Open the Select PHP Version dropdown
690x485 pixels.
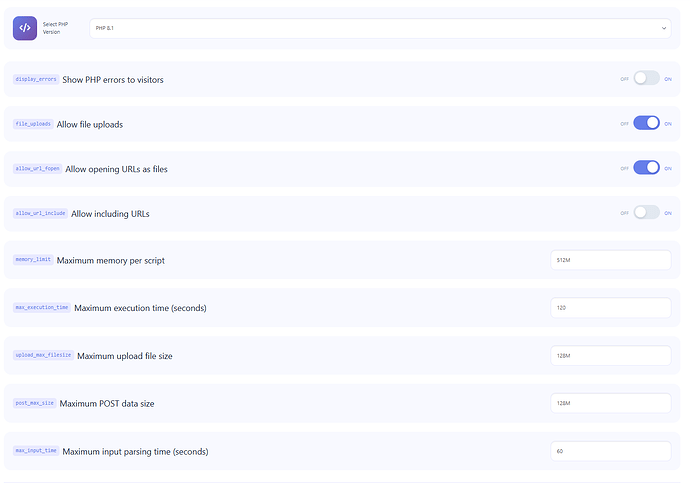tap(380, 28)
